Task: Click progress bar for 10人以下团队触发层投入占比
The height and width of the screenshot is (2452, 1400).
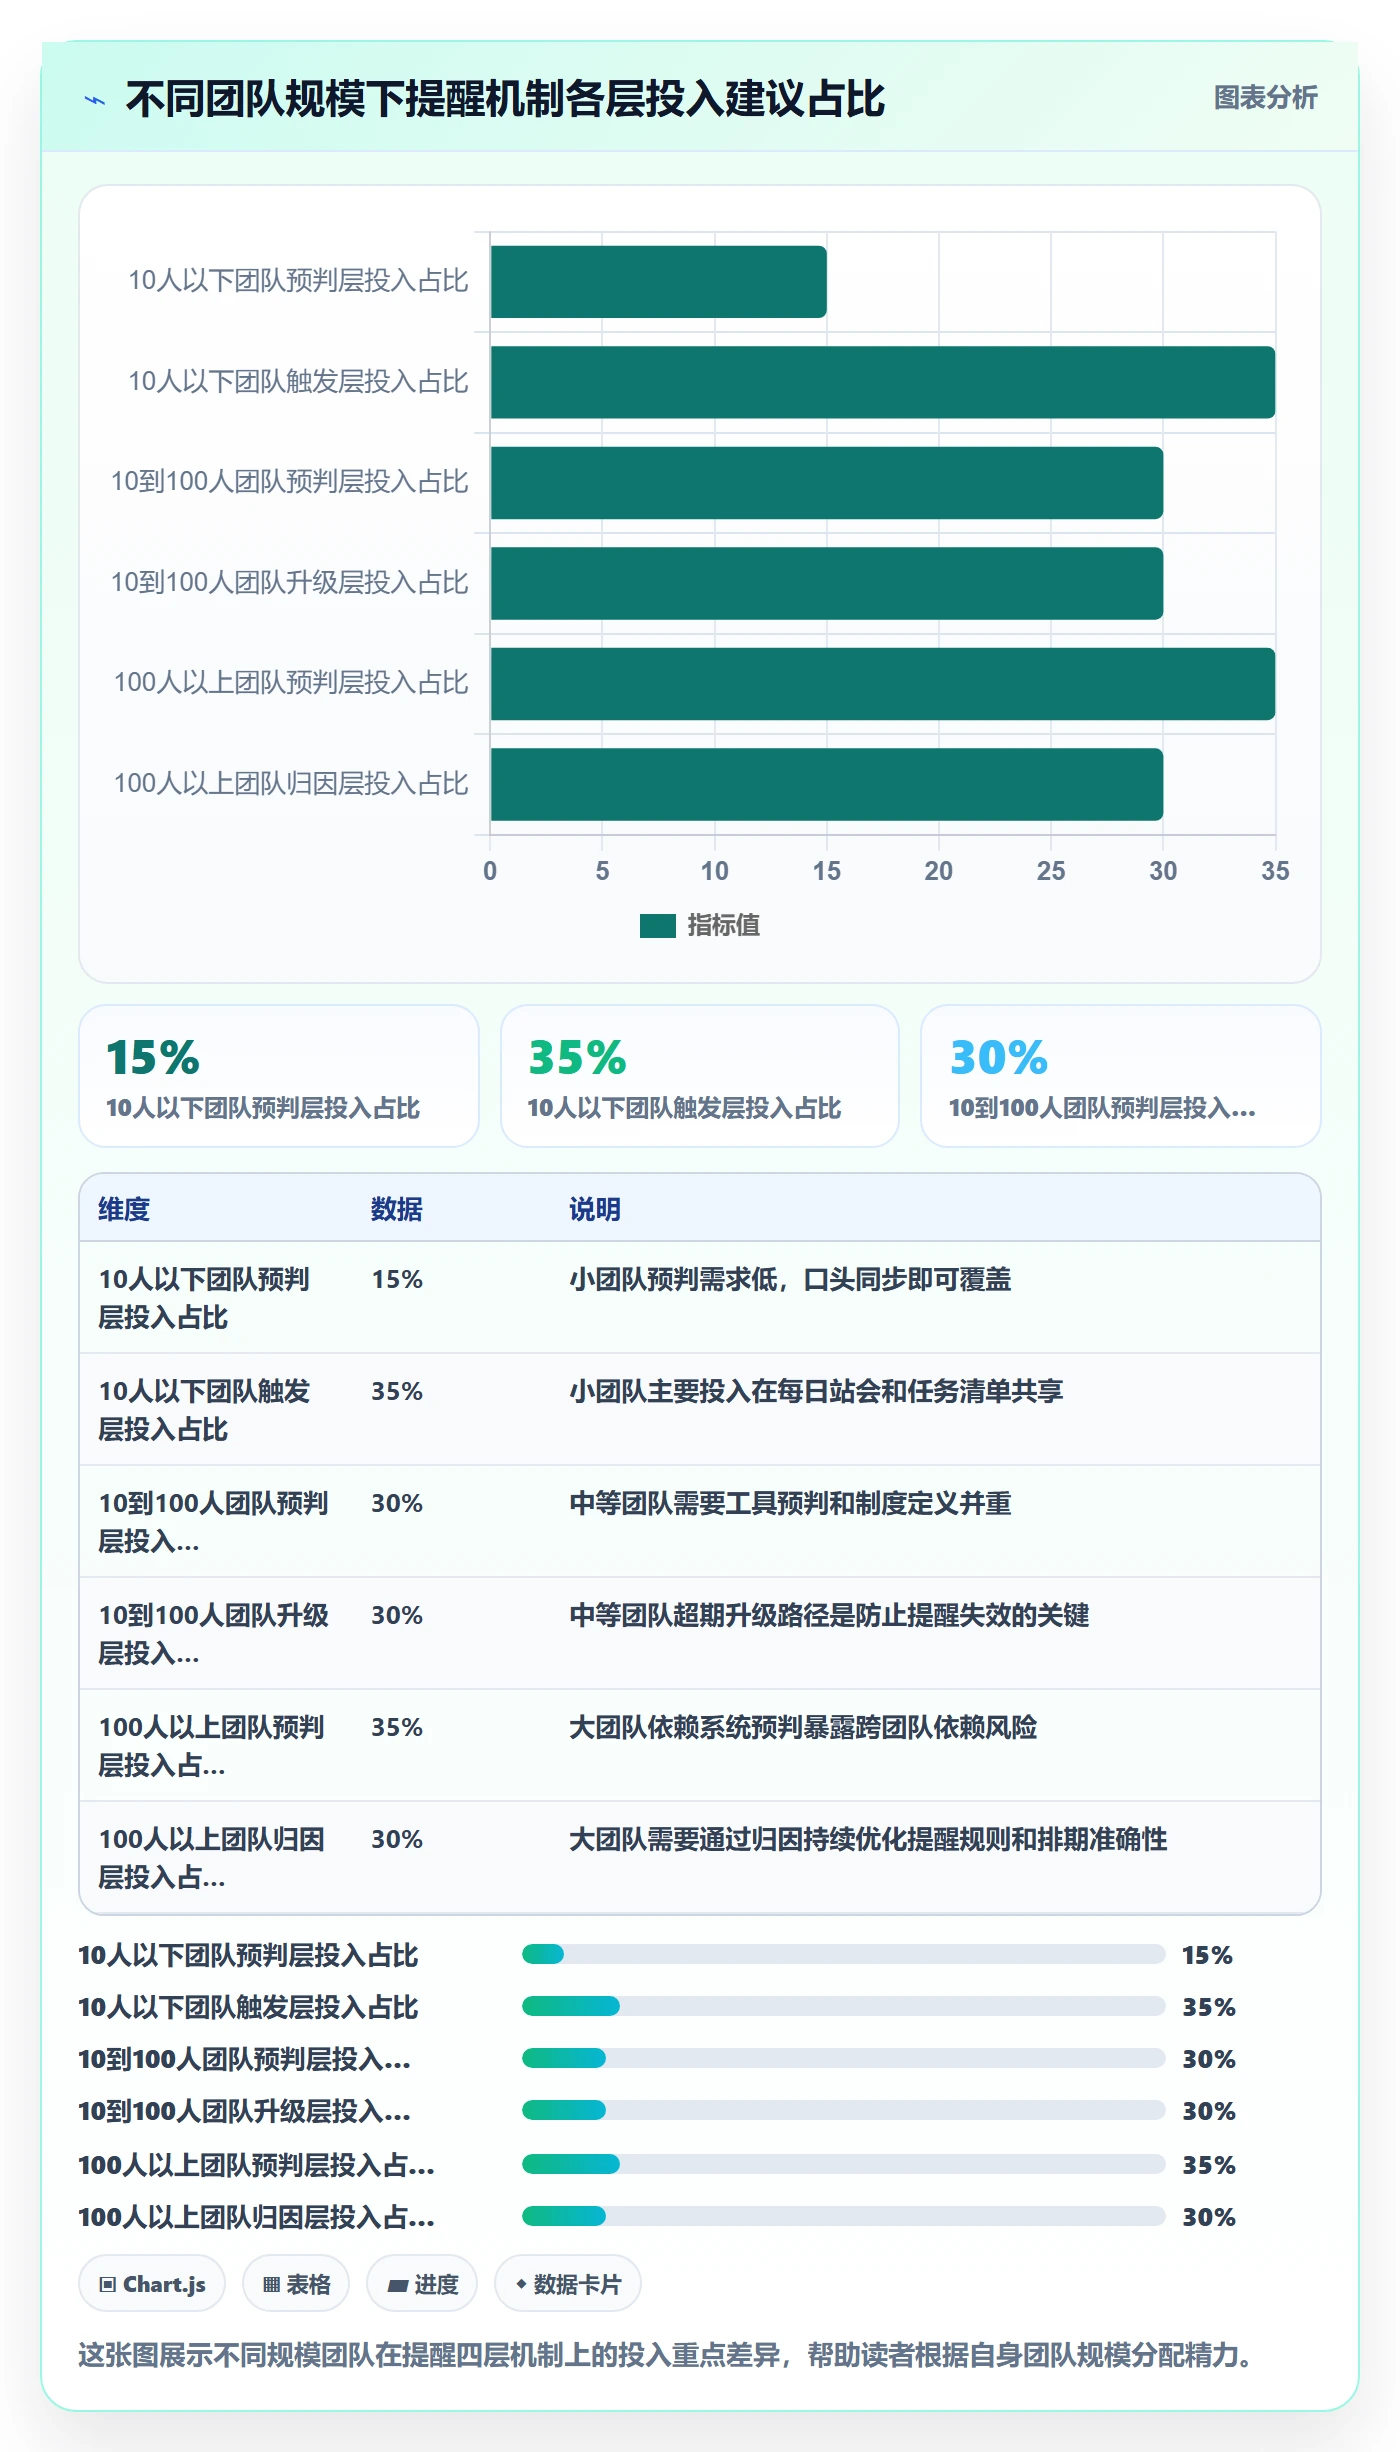Action: click(844, 2006)
